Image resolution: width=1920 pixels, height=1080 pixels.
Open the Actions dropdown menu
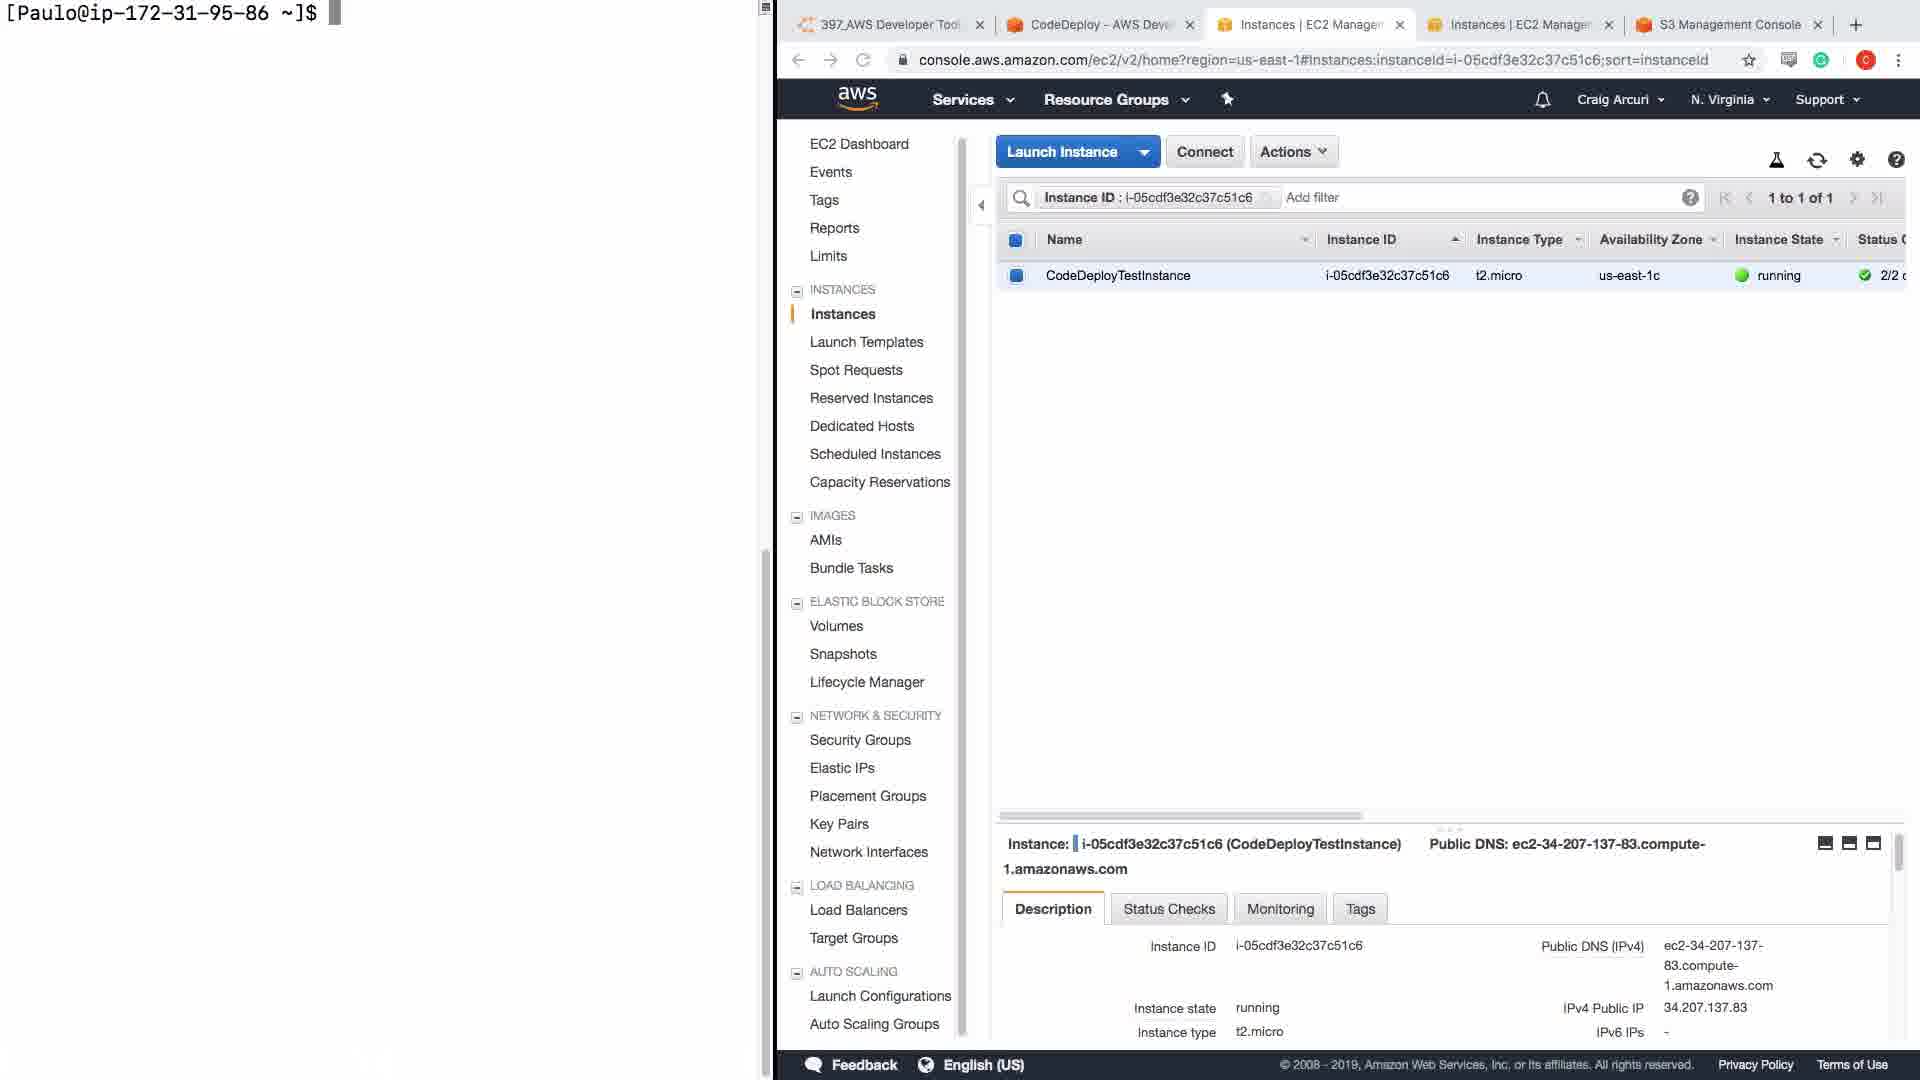tap(1293, 152)
